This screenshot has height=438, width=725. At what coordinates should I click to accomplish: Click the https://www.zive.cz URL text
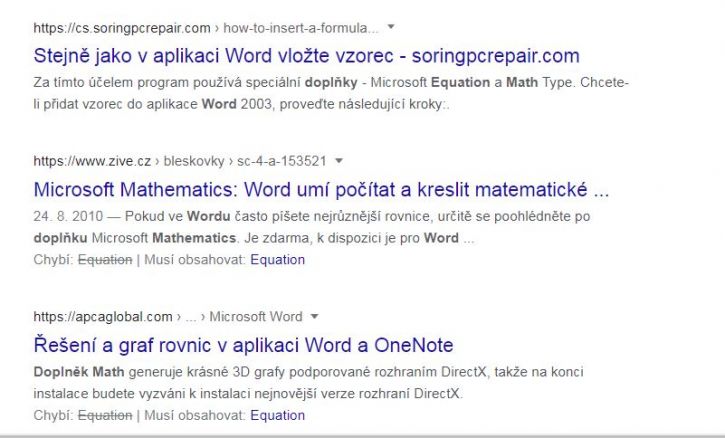[x=92, y=161]
